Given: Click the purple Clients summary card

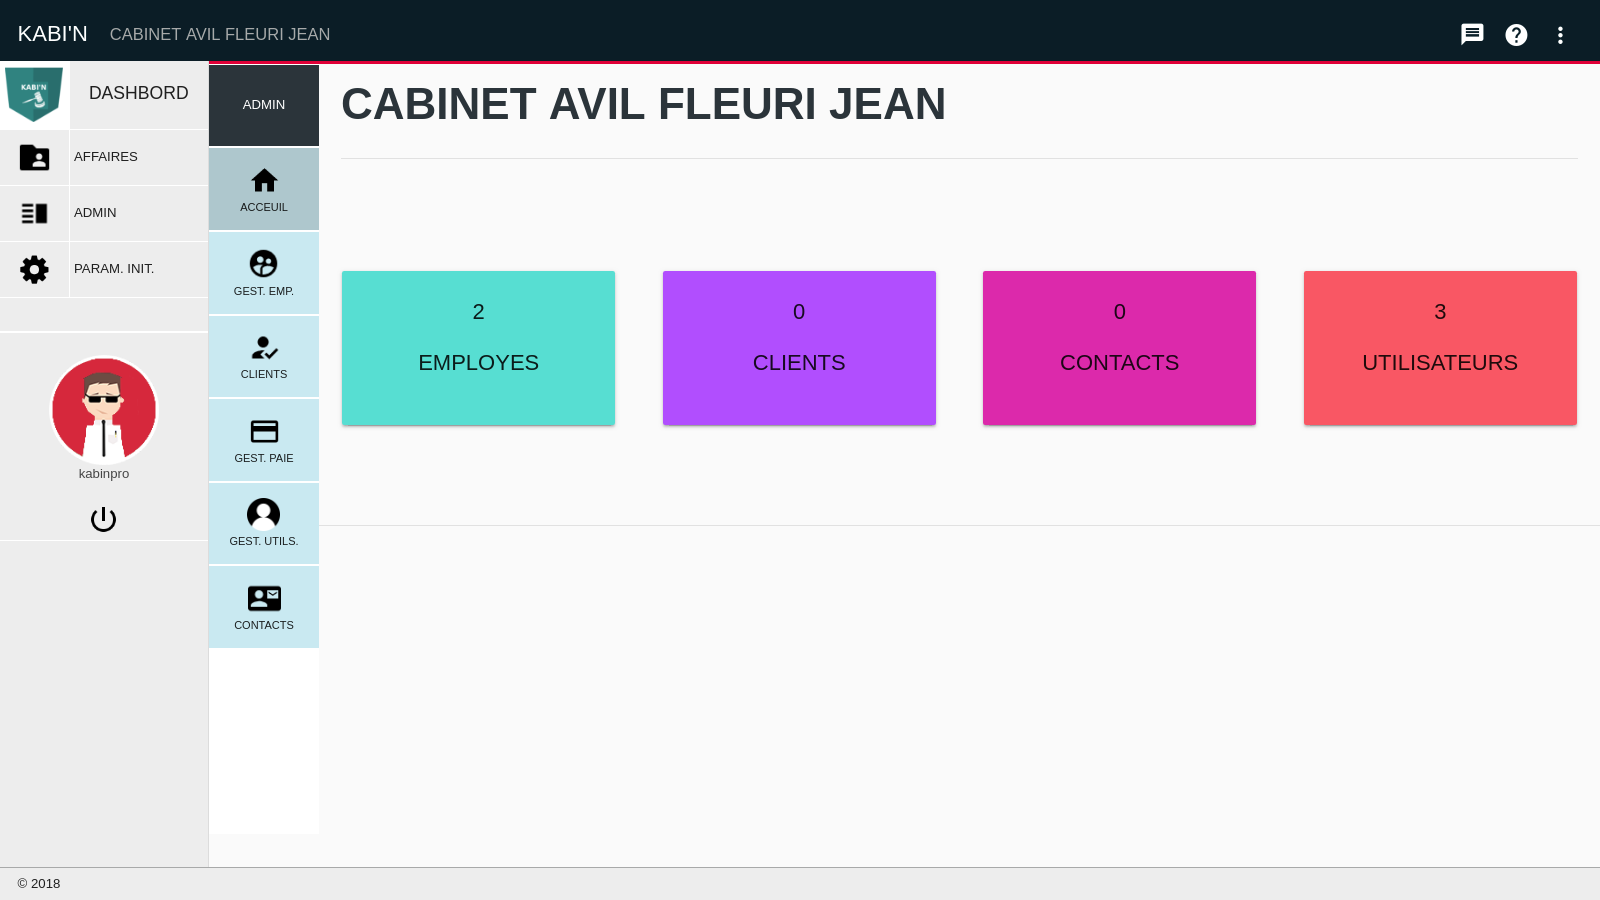Looking at the screenshot, I should pyautogui.click(x=799, y=348).
